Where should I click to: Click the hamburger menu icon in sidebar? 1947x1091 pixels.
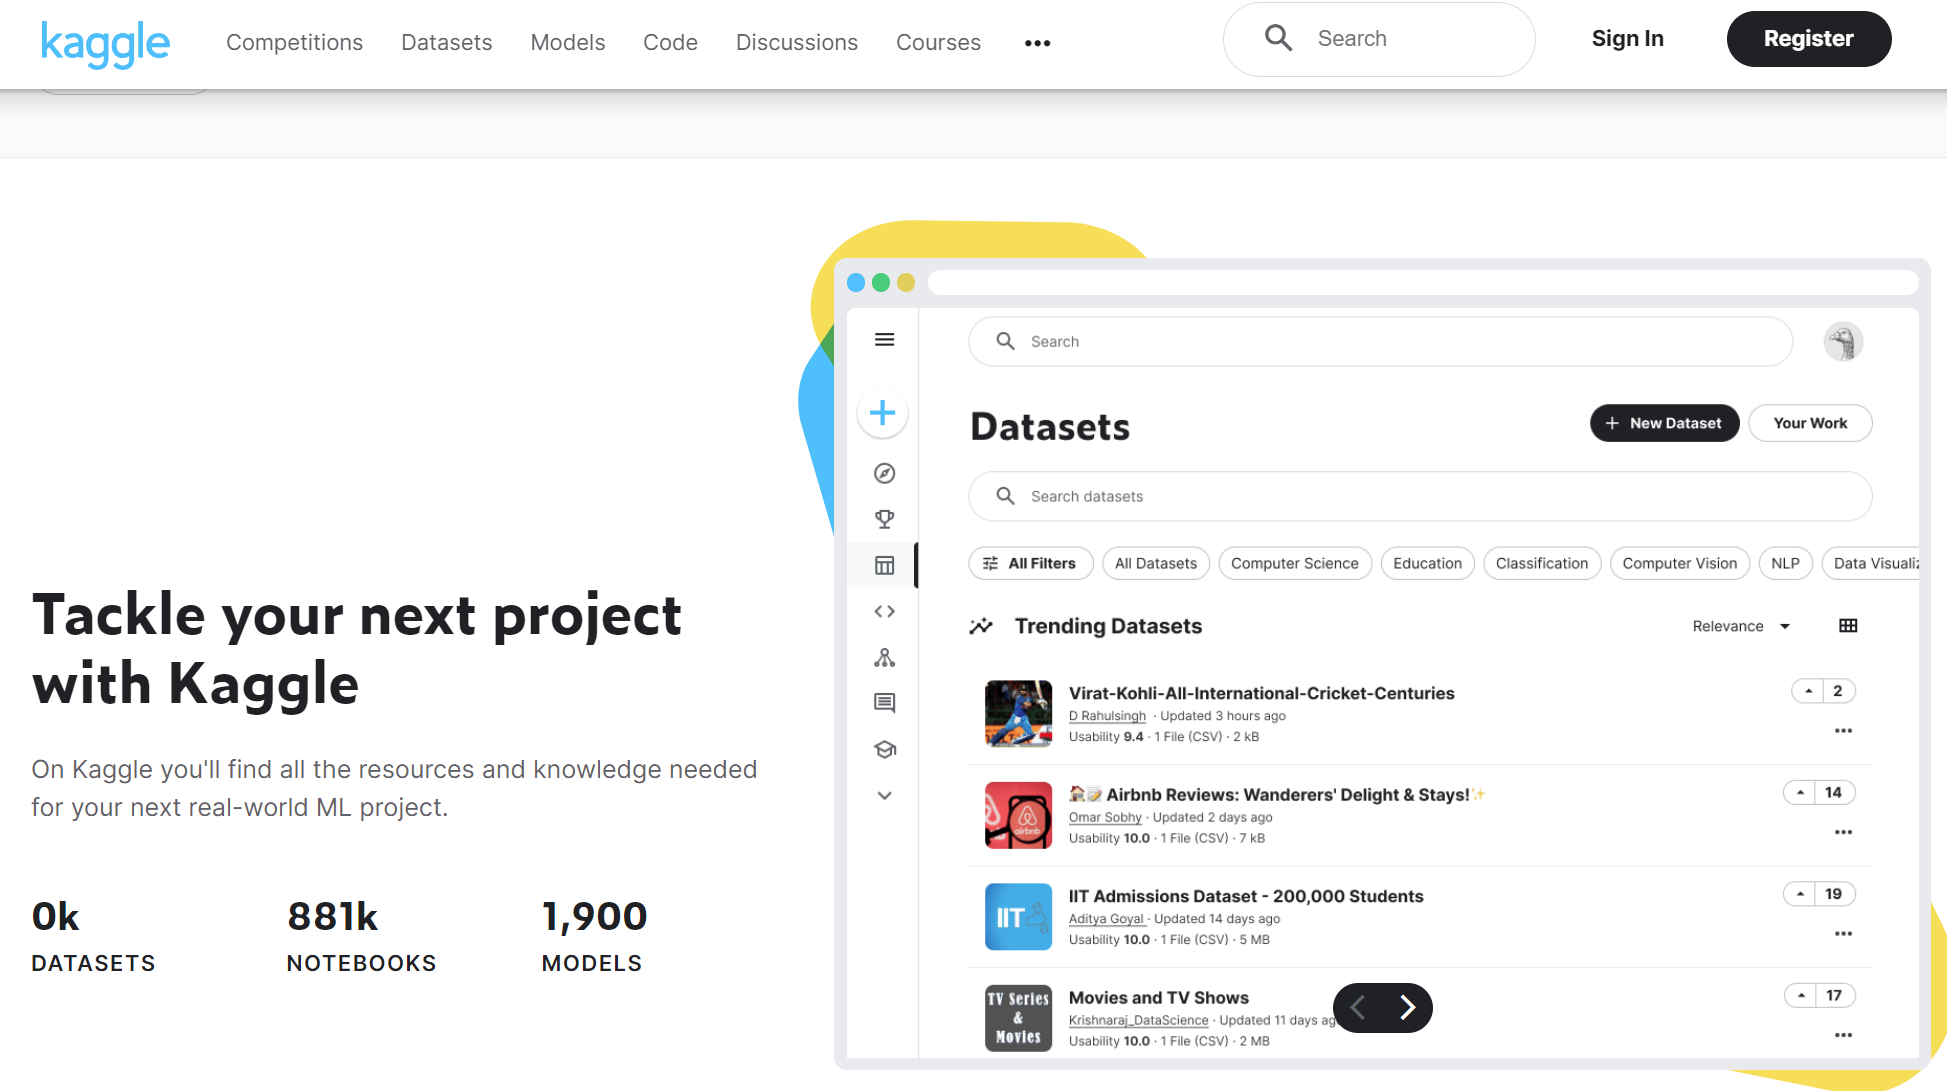[884, 340]
